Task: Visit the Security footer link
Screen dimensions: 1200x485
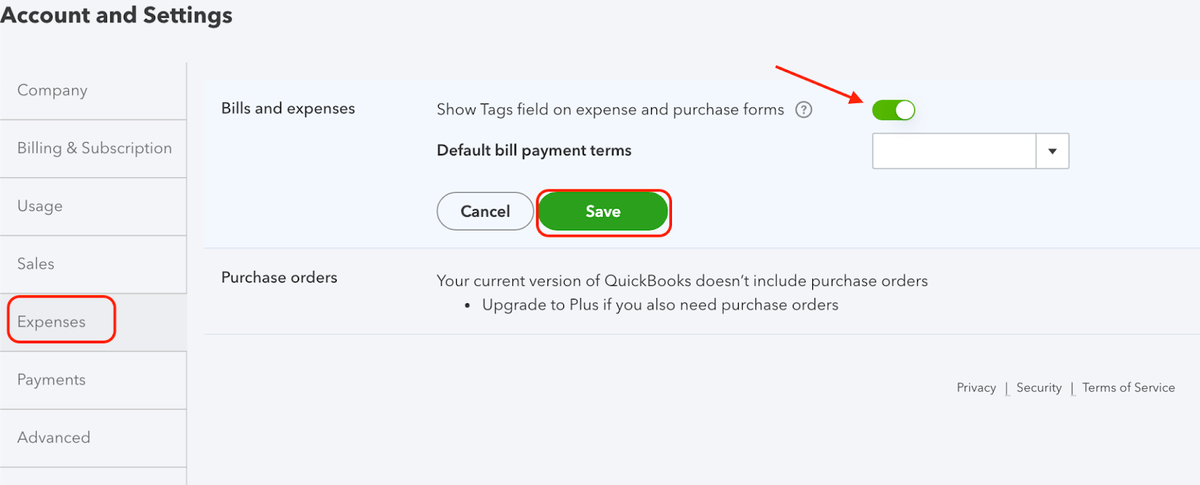Action: (1039, 388)
